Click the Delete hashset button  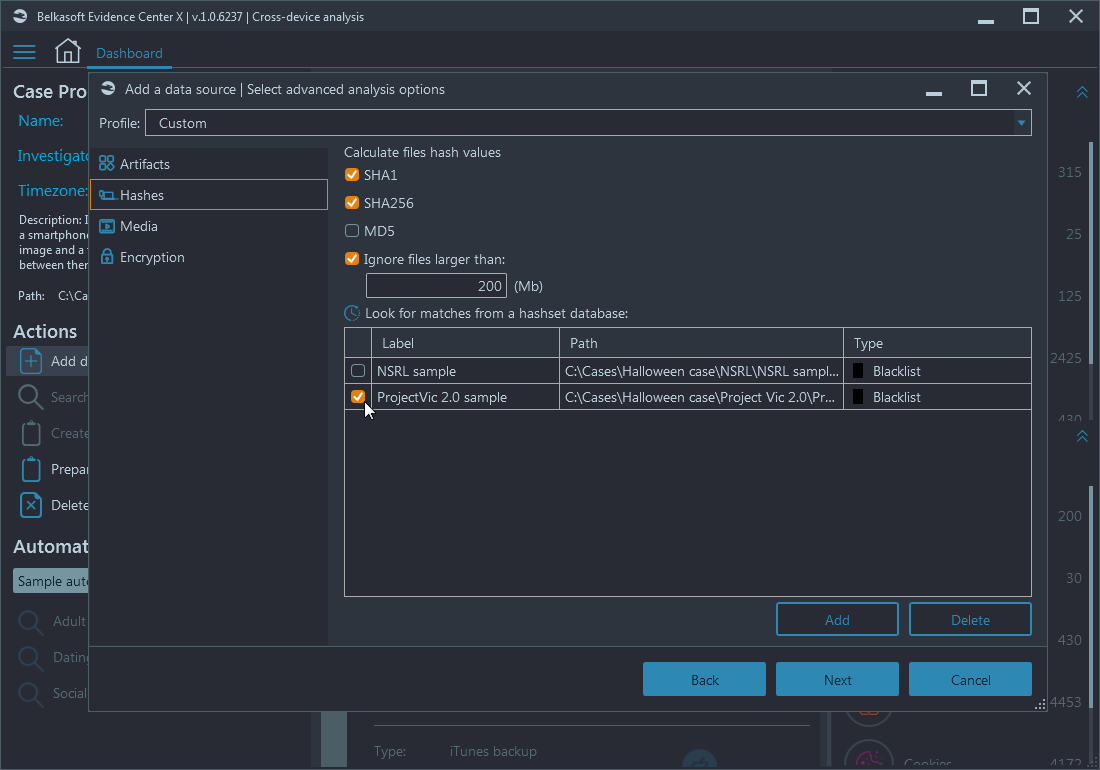pyautogui.click(x=970, y=619)
